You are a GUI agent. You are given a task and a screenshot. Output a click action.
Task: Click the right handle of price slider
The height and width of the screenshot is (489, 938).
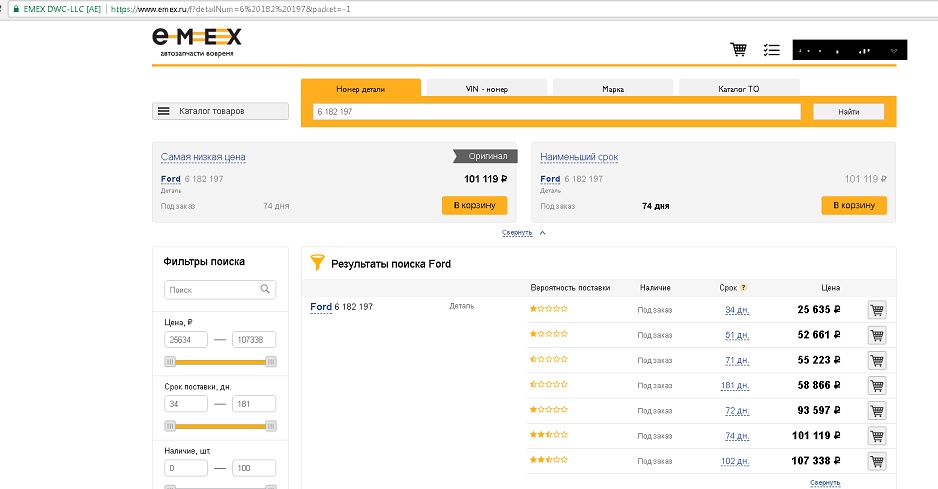pos(271,362)
